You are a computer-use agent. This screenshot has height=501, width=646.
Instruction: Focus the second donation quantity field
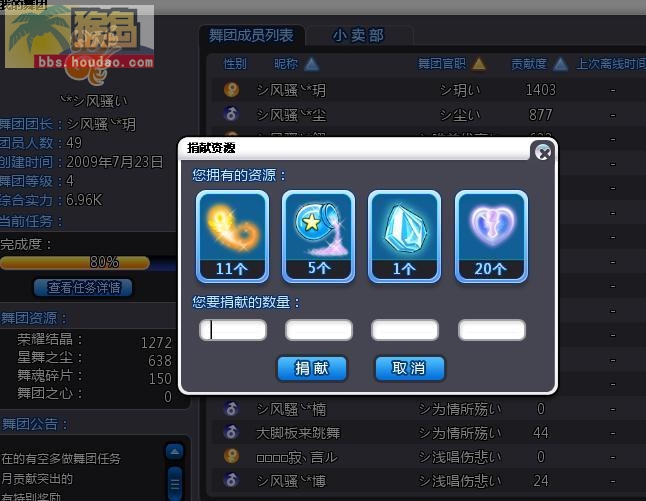(x=319, y=330)
